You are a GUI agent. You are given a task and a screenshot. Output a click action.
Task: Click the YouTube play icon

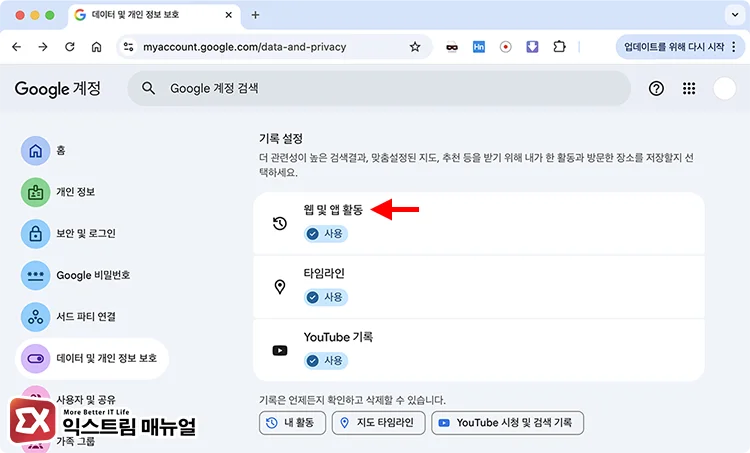tap(280, 350)
